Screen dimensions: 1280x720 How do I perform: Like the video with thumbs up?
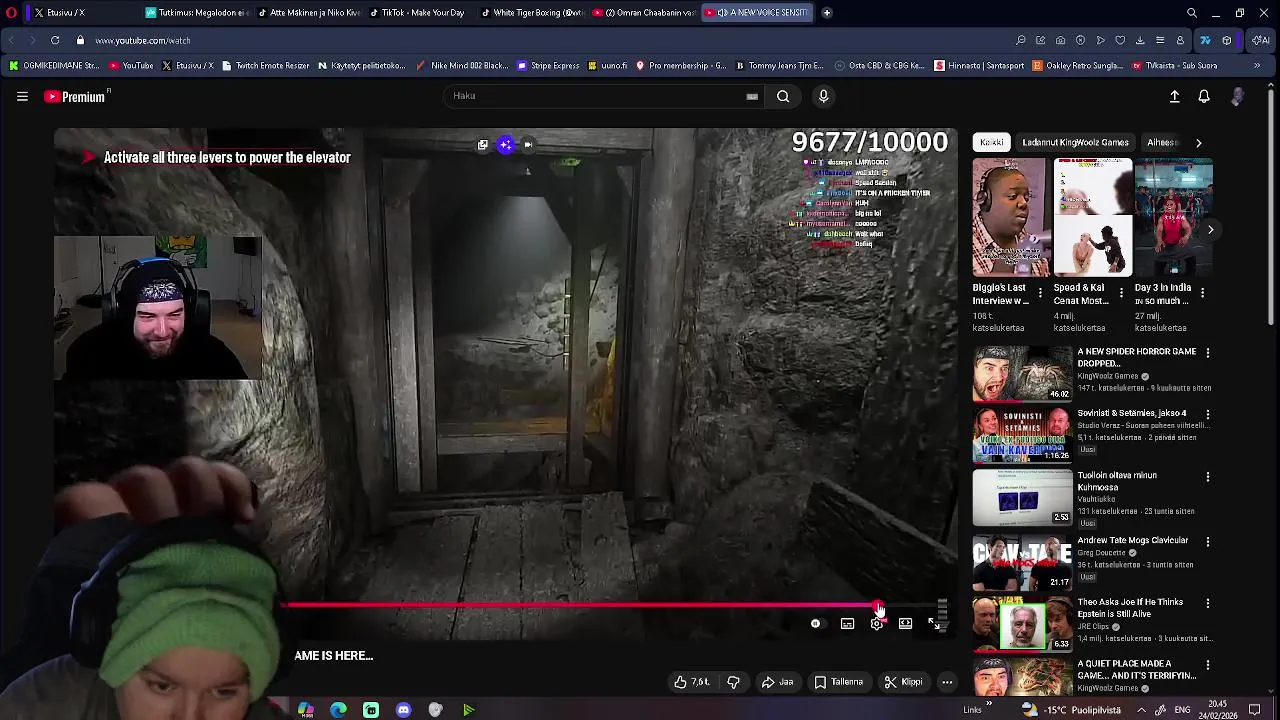(x=692, y=682)
